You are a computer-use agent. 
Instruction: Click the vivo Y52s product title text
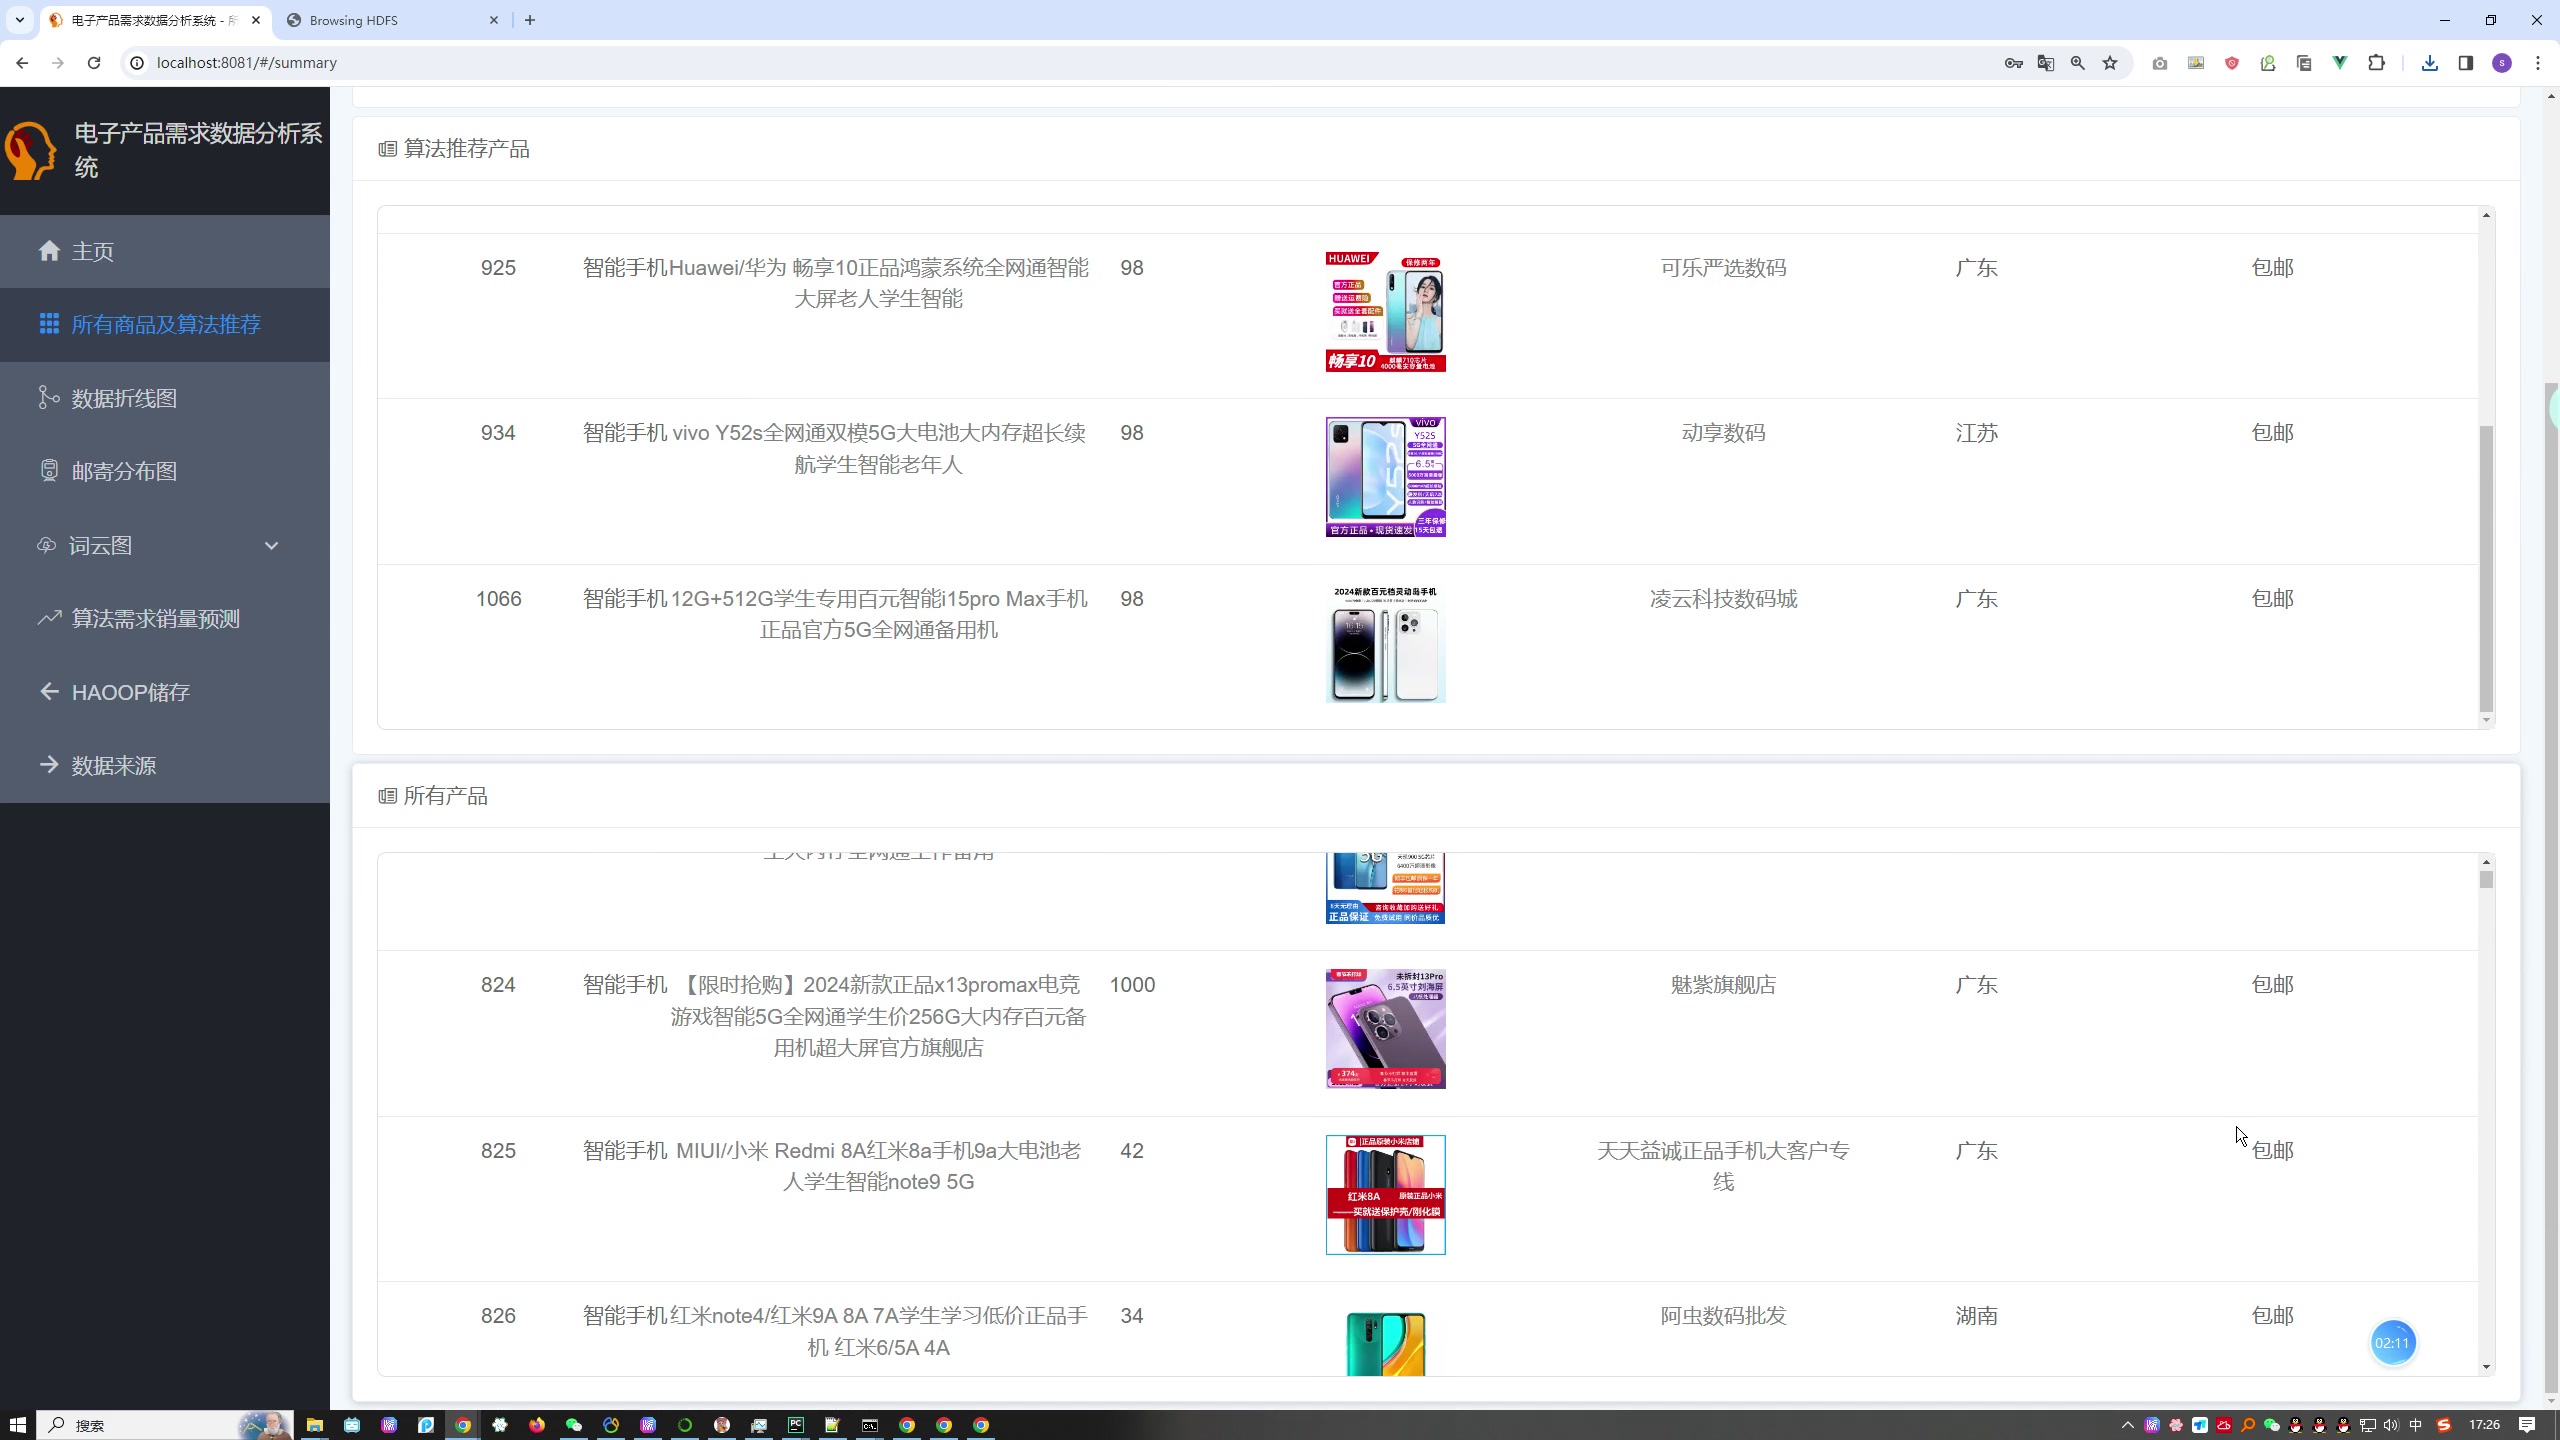point(879,449)
